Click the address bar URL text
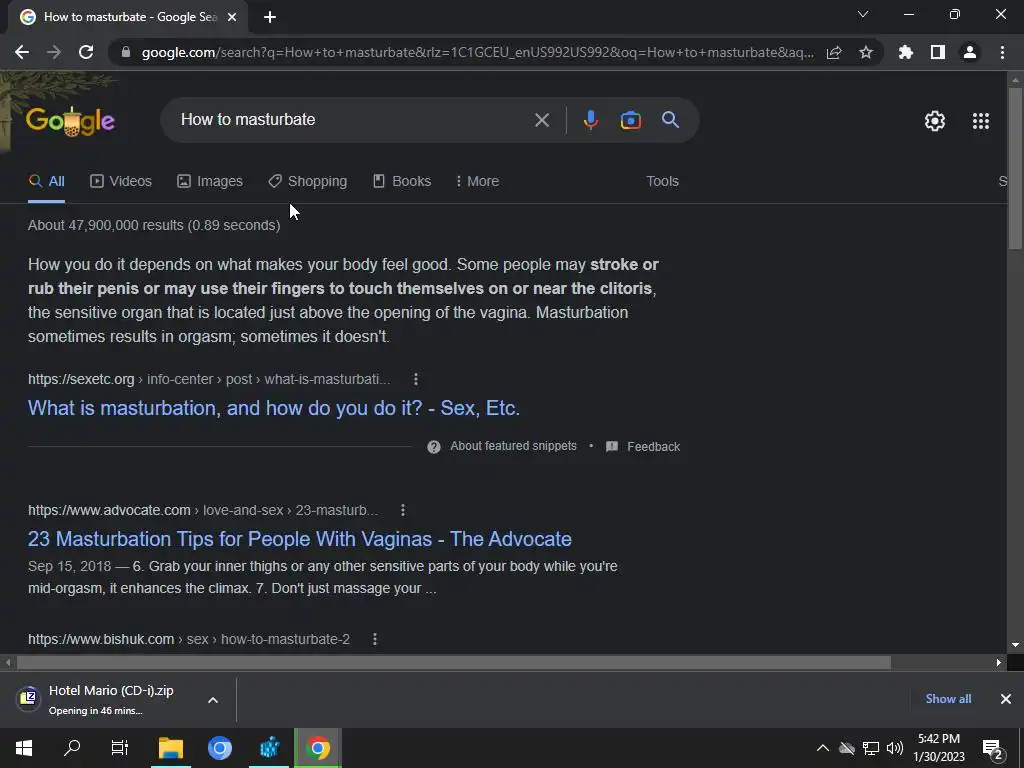The image size is (1024, 768). 477,52
